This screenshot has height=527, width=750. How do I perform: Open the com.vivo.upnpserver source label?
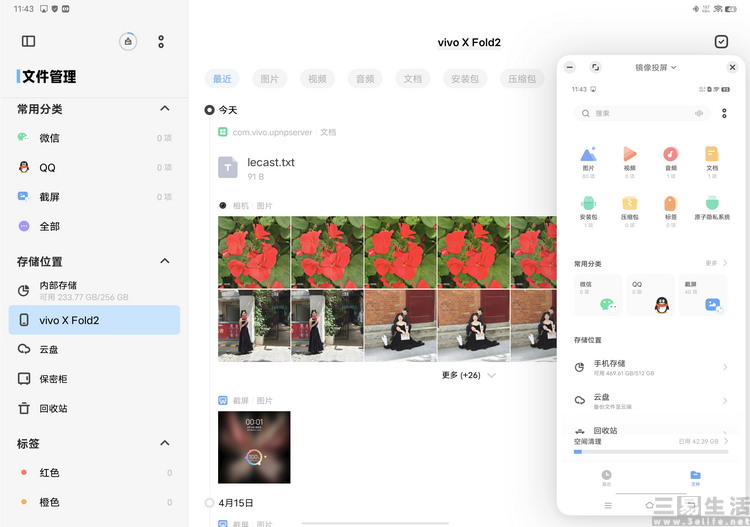click(x=272, y=132)
